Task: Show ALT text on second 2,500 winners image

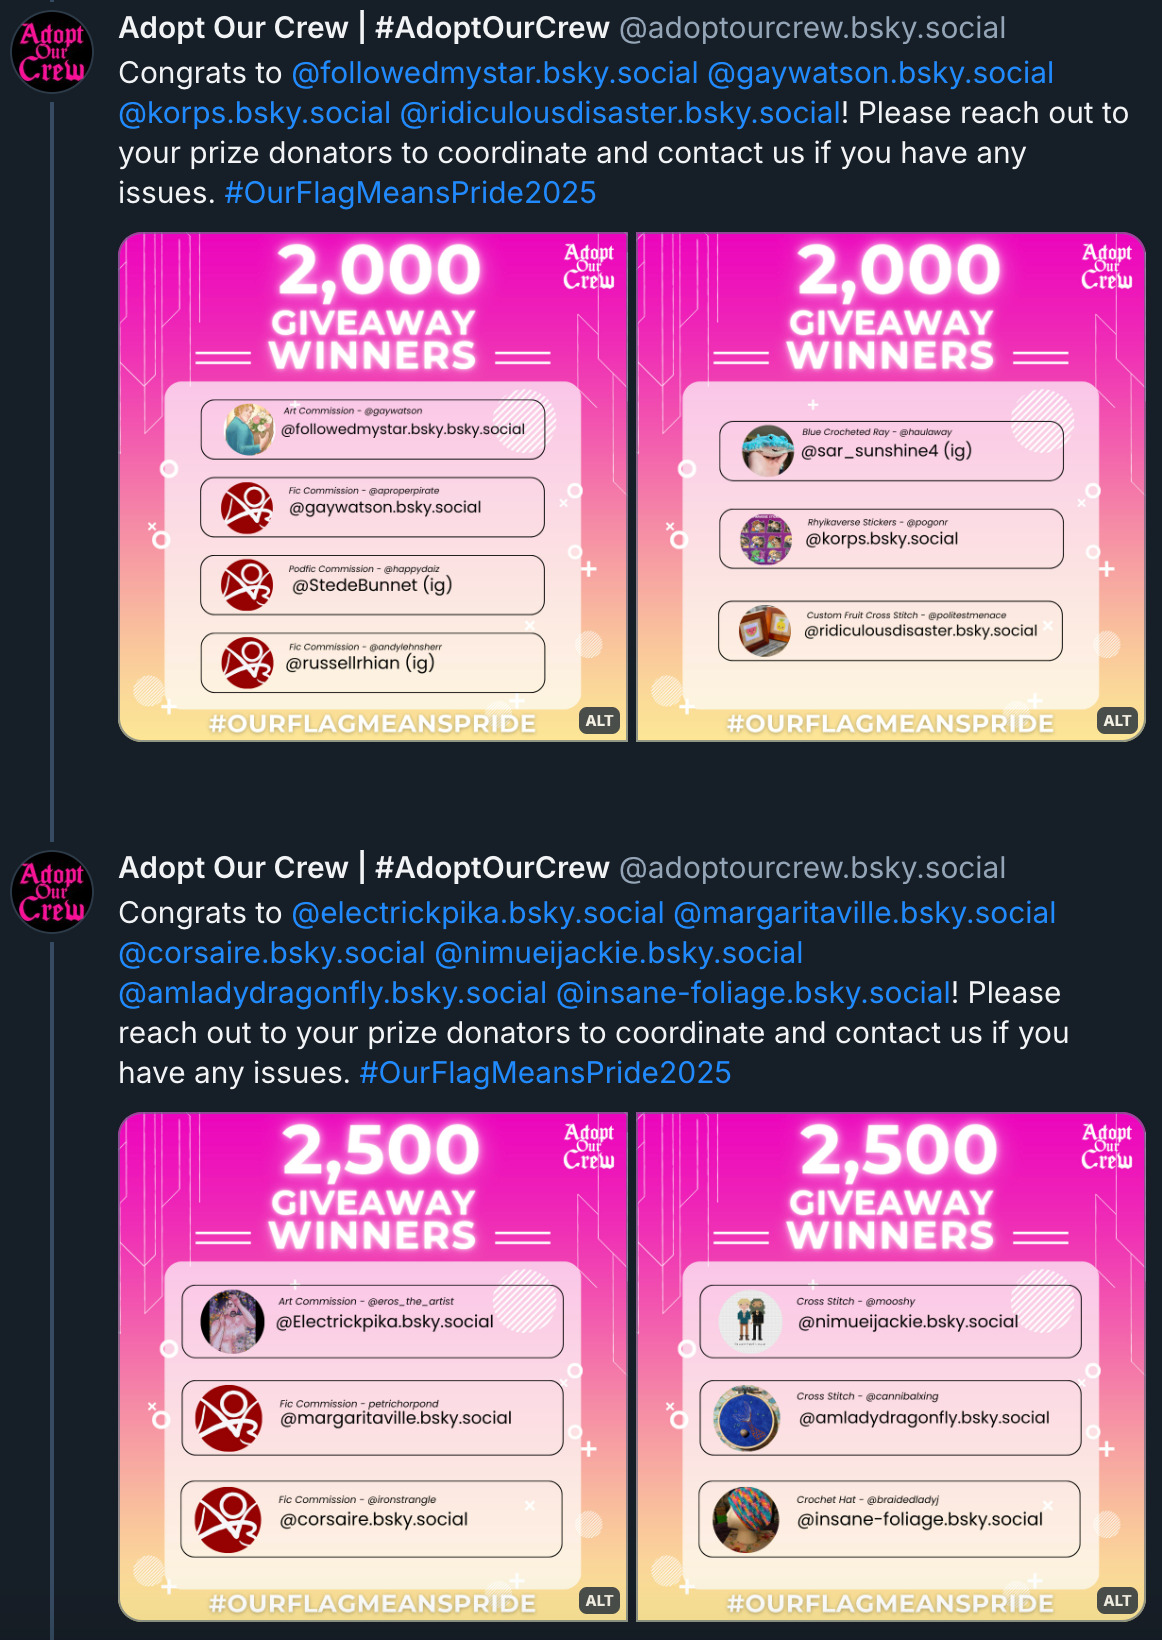Action: point(1117,1600)
